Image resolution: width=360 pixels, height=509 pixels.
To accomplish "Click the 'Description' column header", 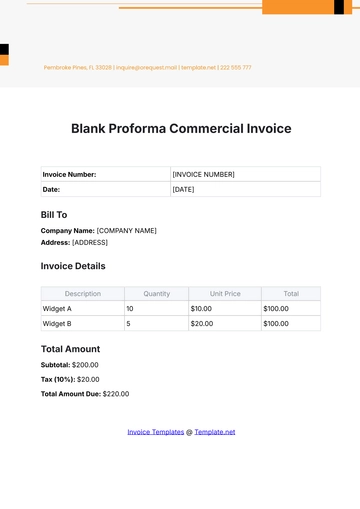I will point(83,294).
